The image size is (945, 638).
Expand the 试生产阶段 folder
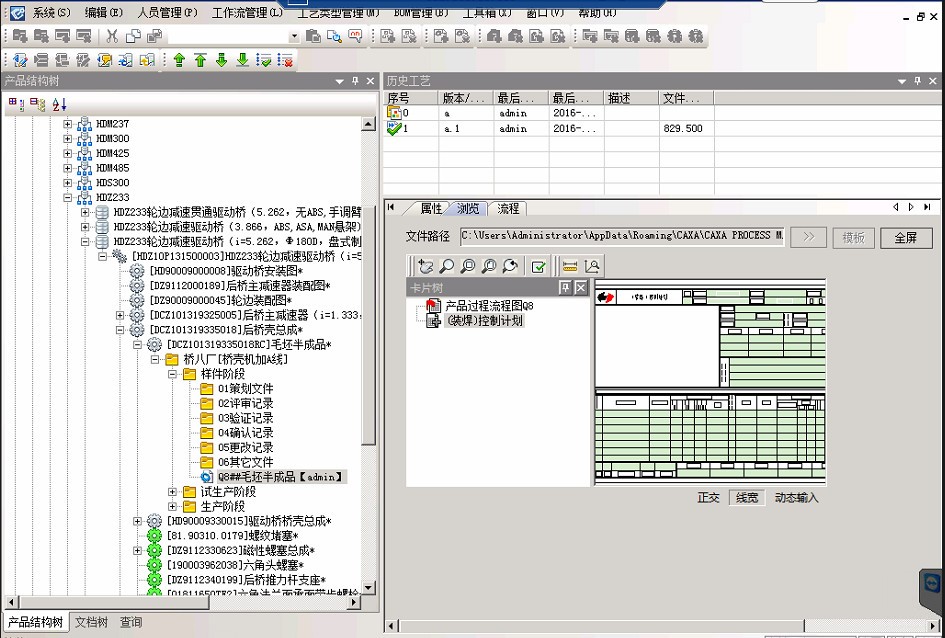click(172, 492)
